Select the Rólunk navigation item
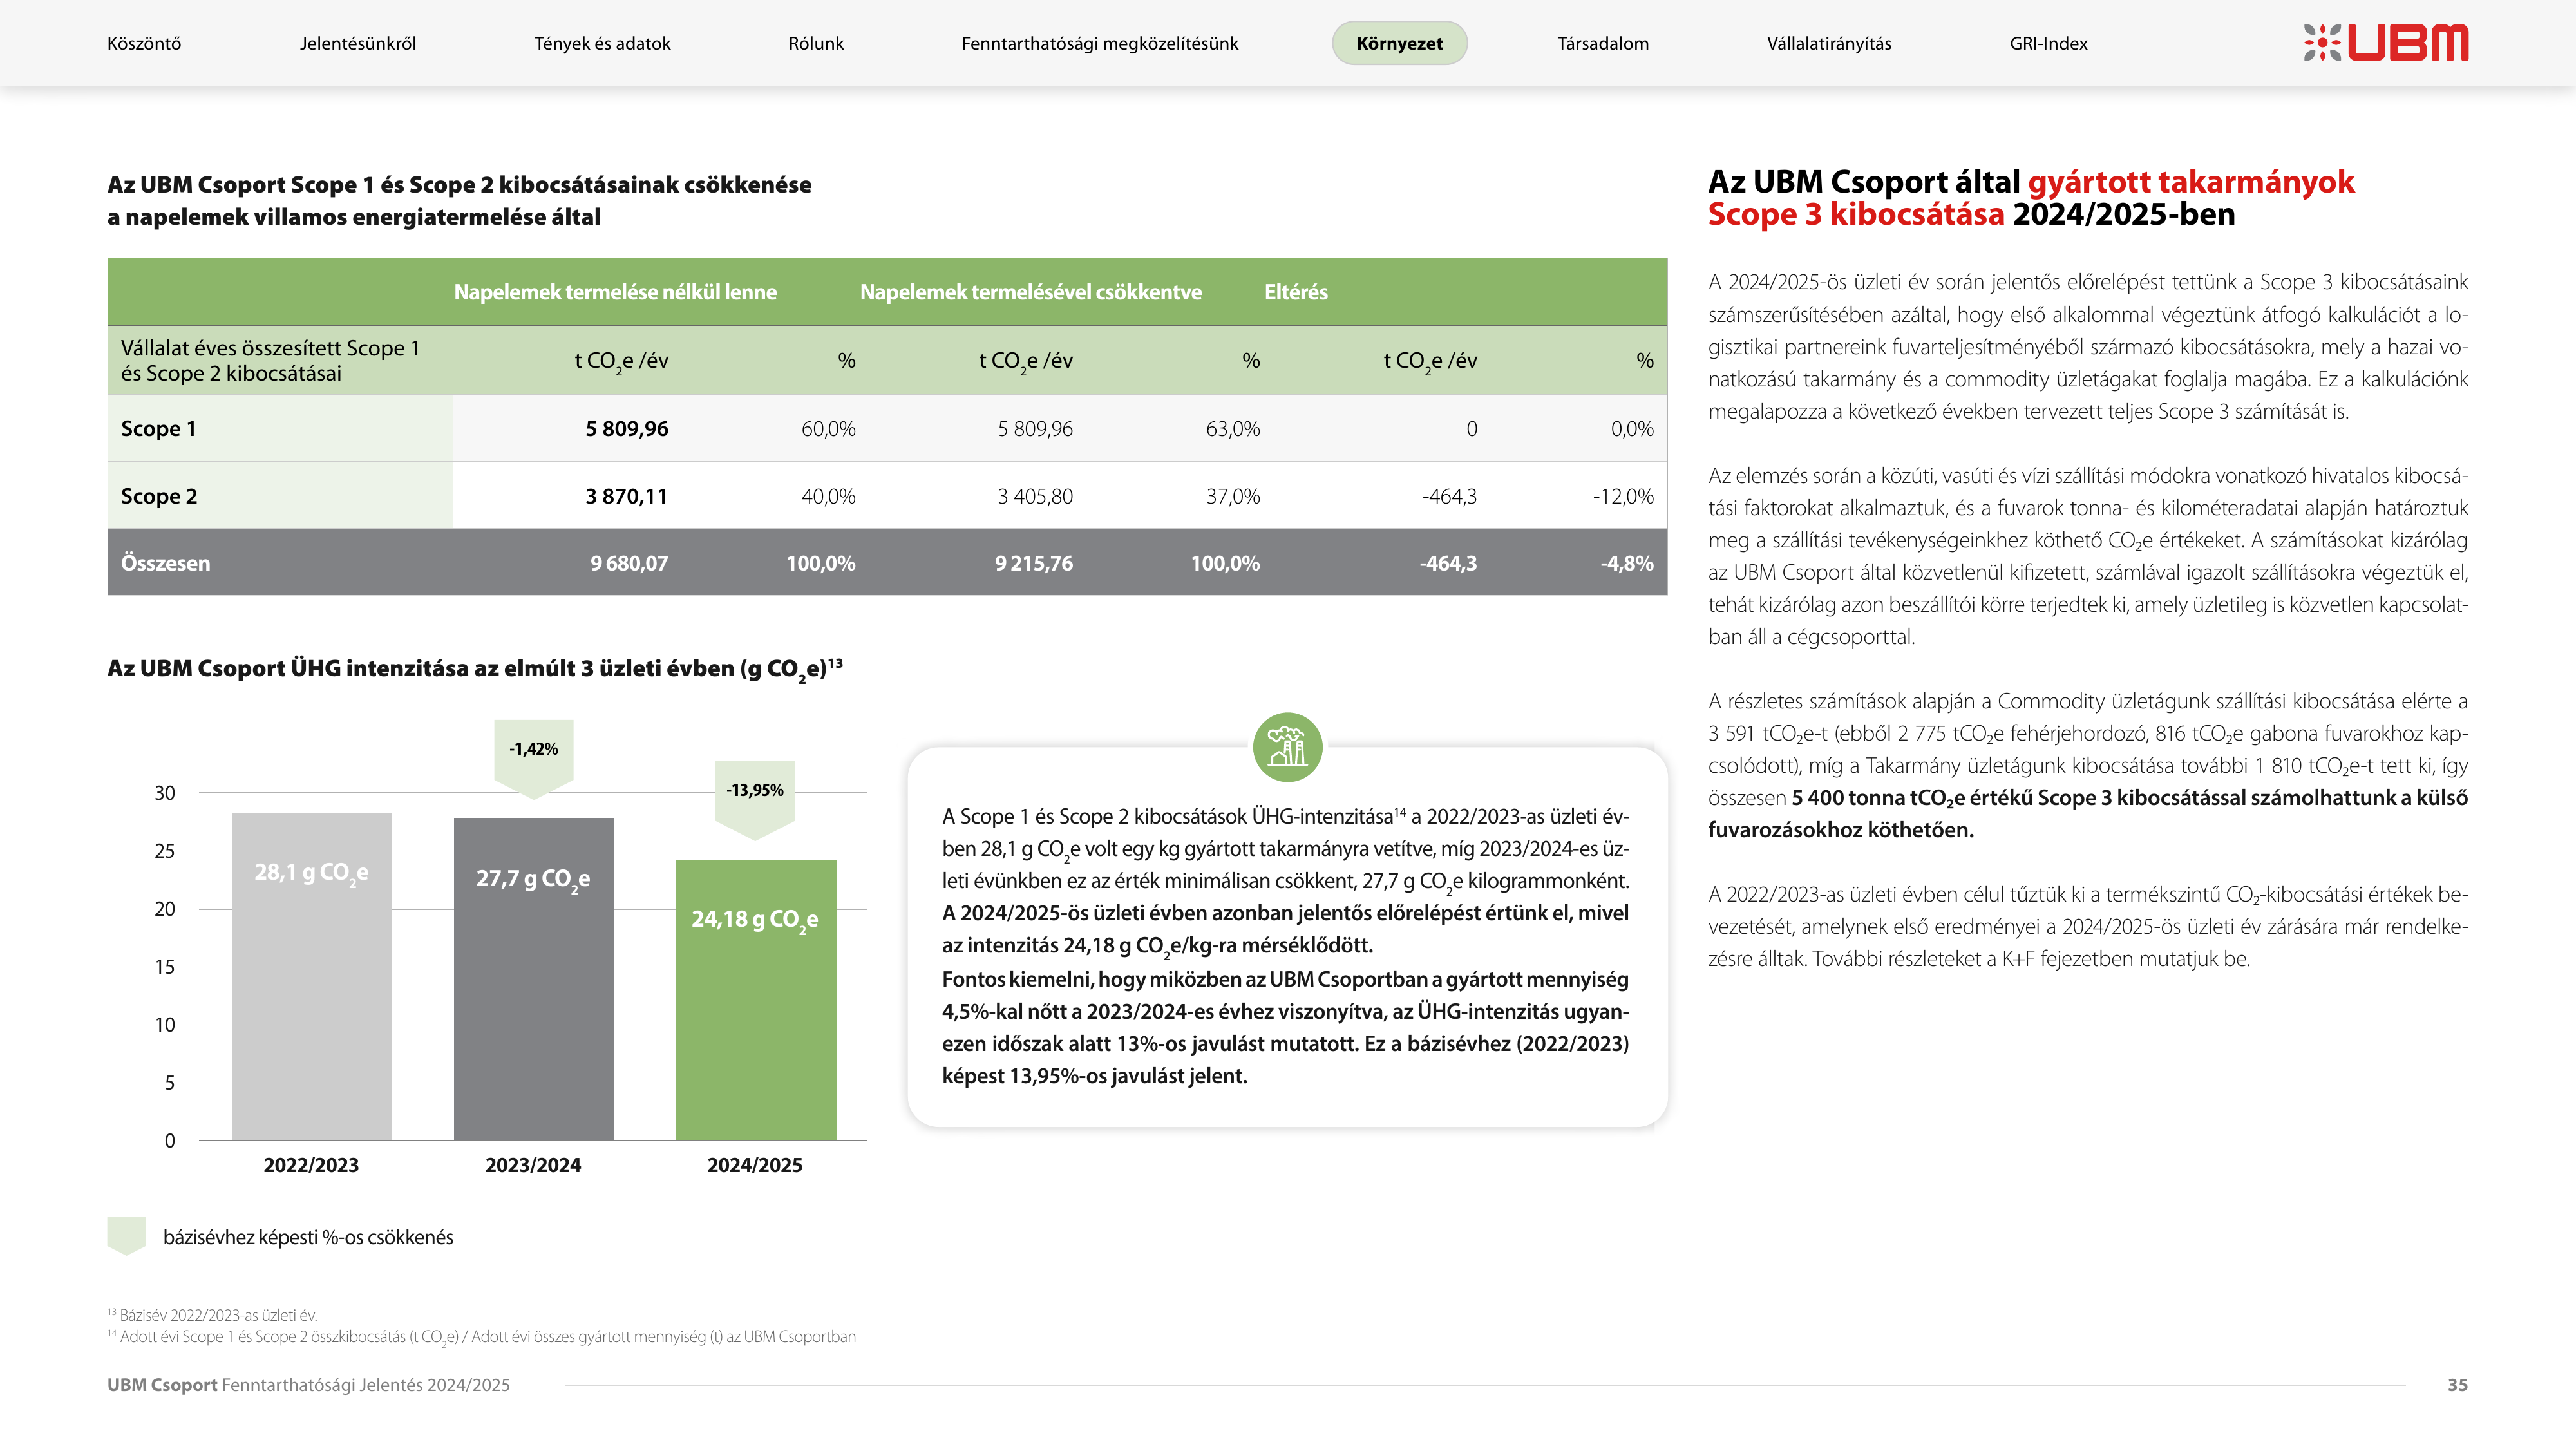 click(816, 43)
